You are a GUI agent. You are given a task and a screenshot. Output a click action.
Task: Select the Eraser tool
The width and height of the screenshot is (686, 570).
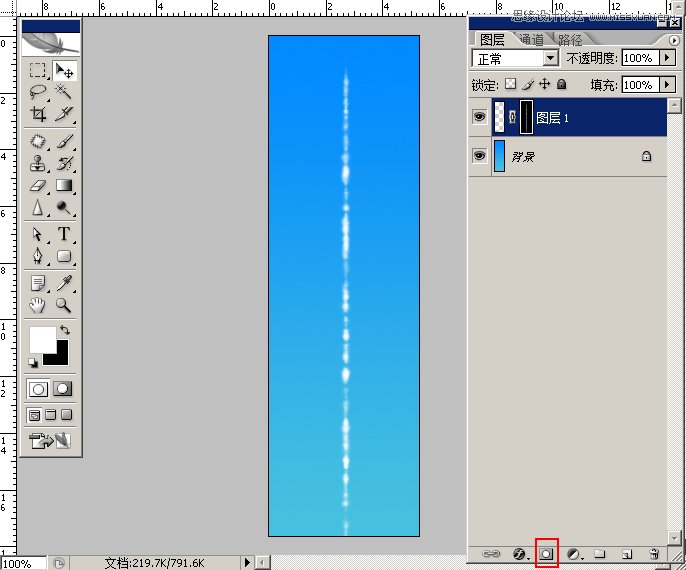coord(38,185)
